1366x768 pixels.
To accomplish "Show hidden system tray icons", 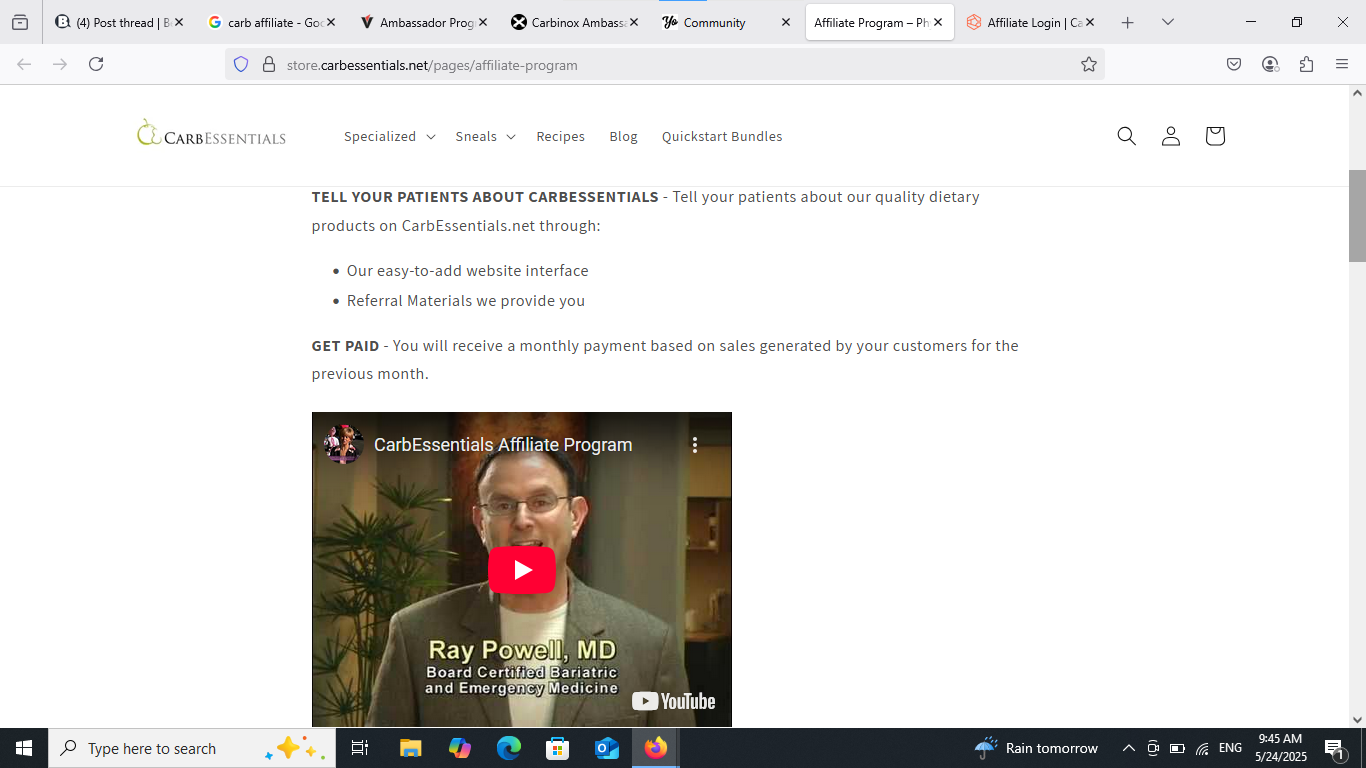I will pos(1129,748).
